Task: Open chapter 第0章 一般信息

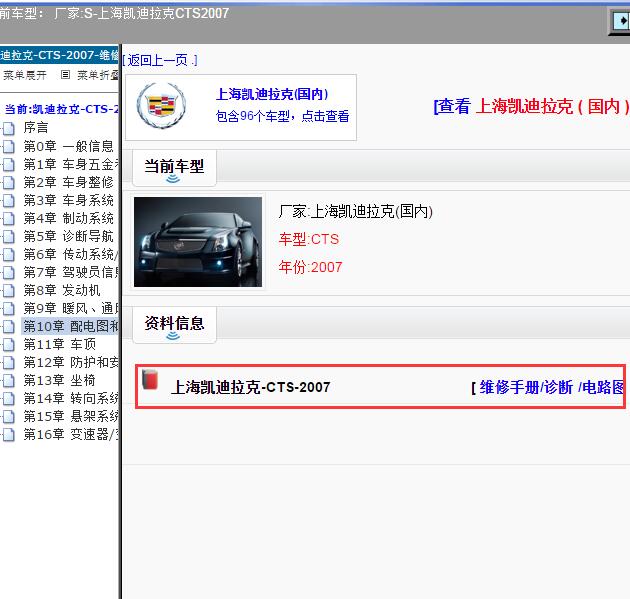Action: click(68, 146)
